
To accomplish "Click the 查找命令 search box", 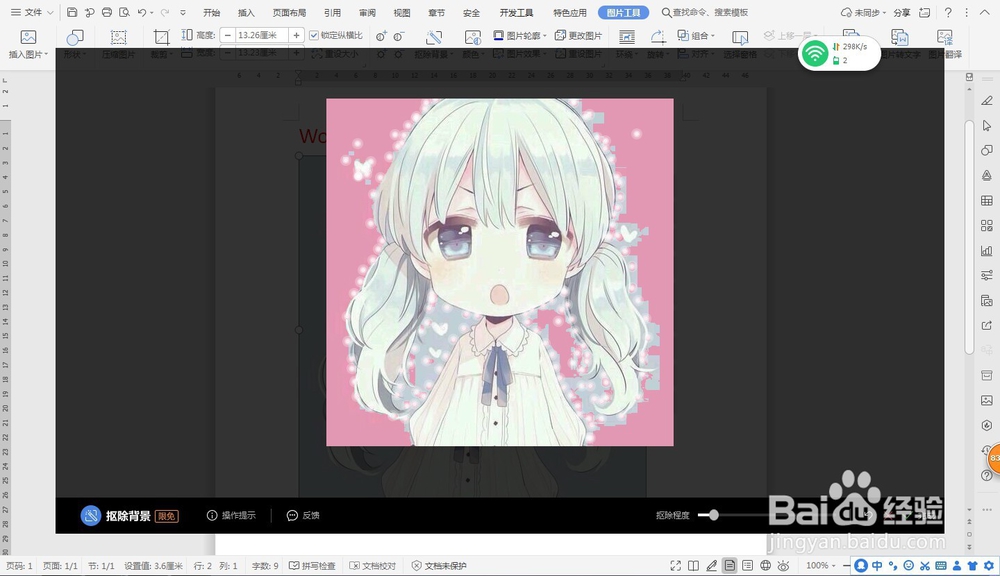I will coord(704,12).
